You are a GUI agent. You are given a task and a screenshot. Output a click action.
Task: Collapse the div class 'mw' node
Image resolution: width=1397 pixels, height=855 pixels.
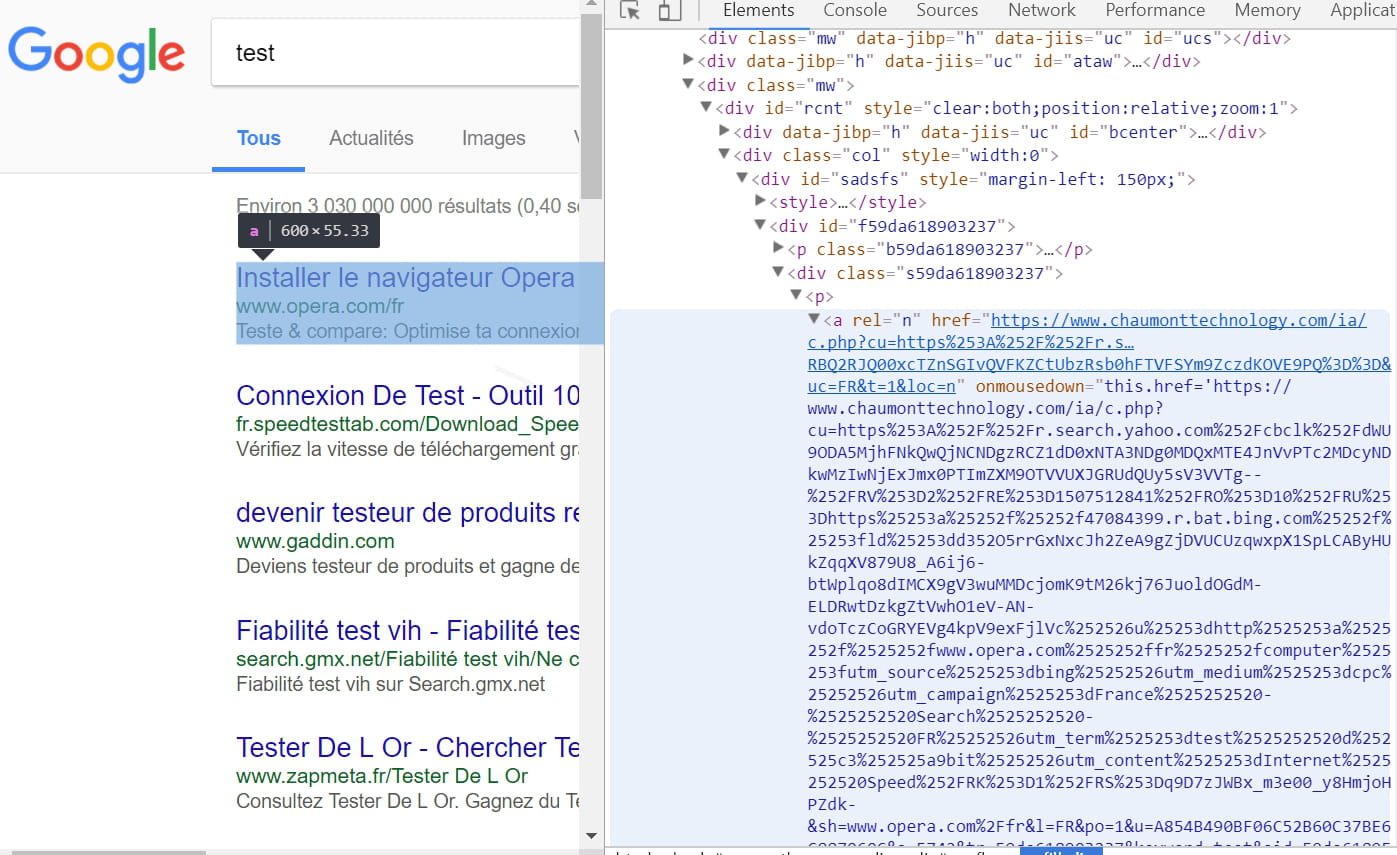click(688, 85)
